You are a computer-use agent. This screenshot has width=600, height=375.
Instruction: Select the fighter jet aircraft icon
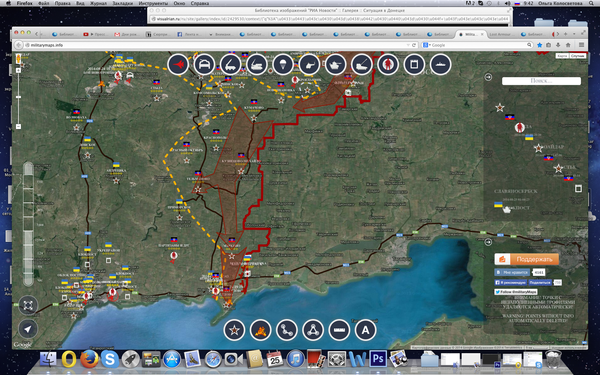point(178,64)
